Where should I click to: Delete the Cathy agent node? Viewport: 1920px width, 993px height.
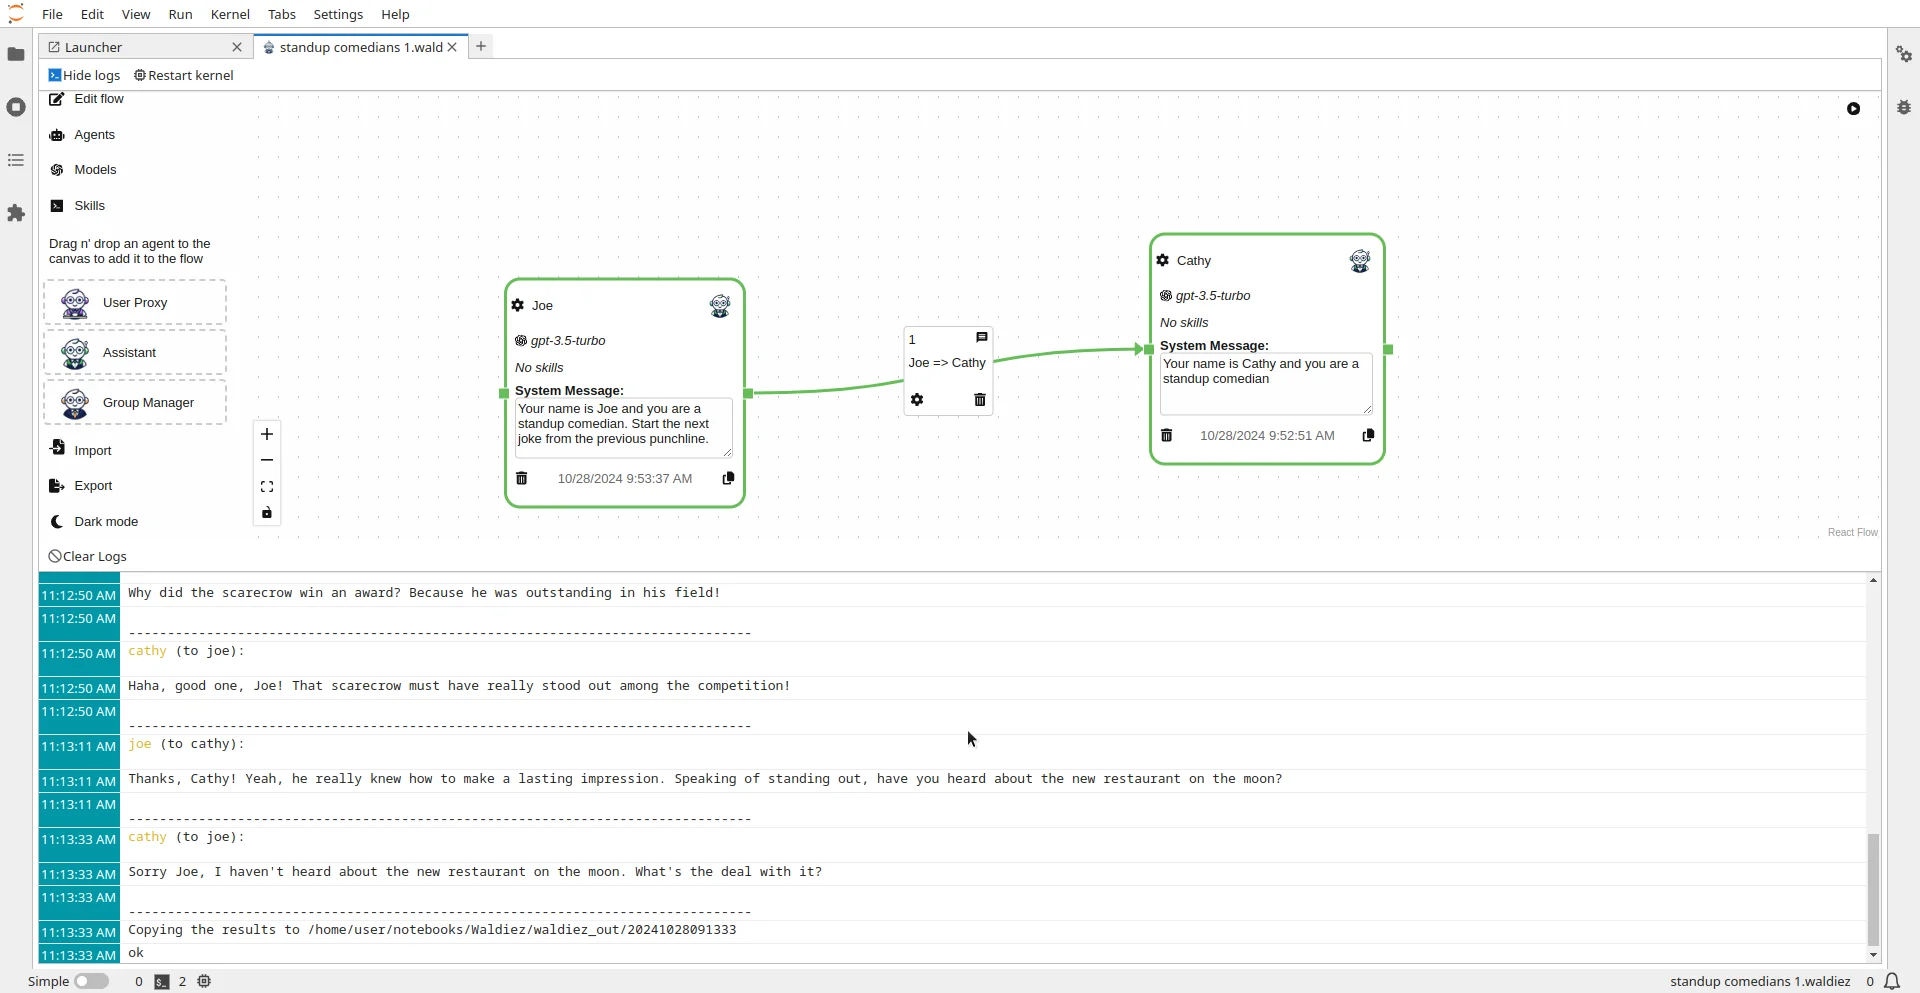click(1166, 435)
